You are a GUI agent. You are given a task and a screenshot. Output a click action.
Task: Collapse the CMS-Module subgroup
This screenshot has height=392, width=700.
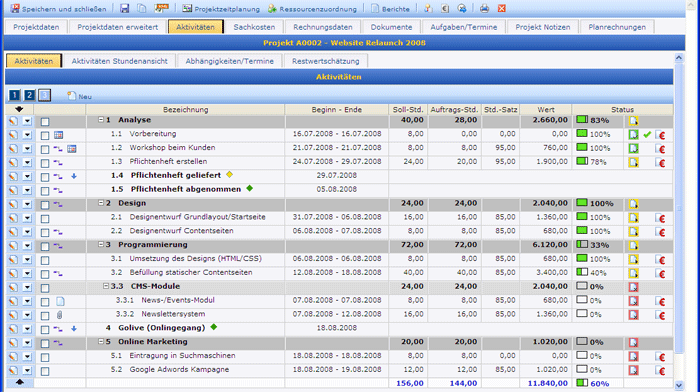(106, 286)
